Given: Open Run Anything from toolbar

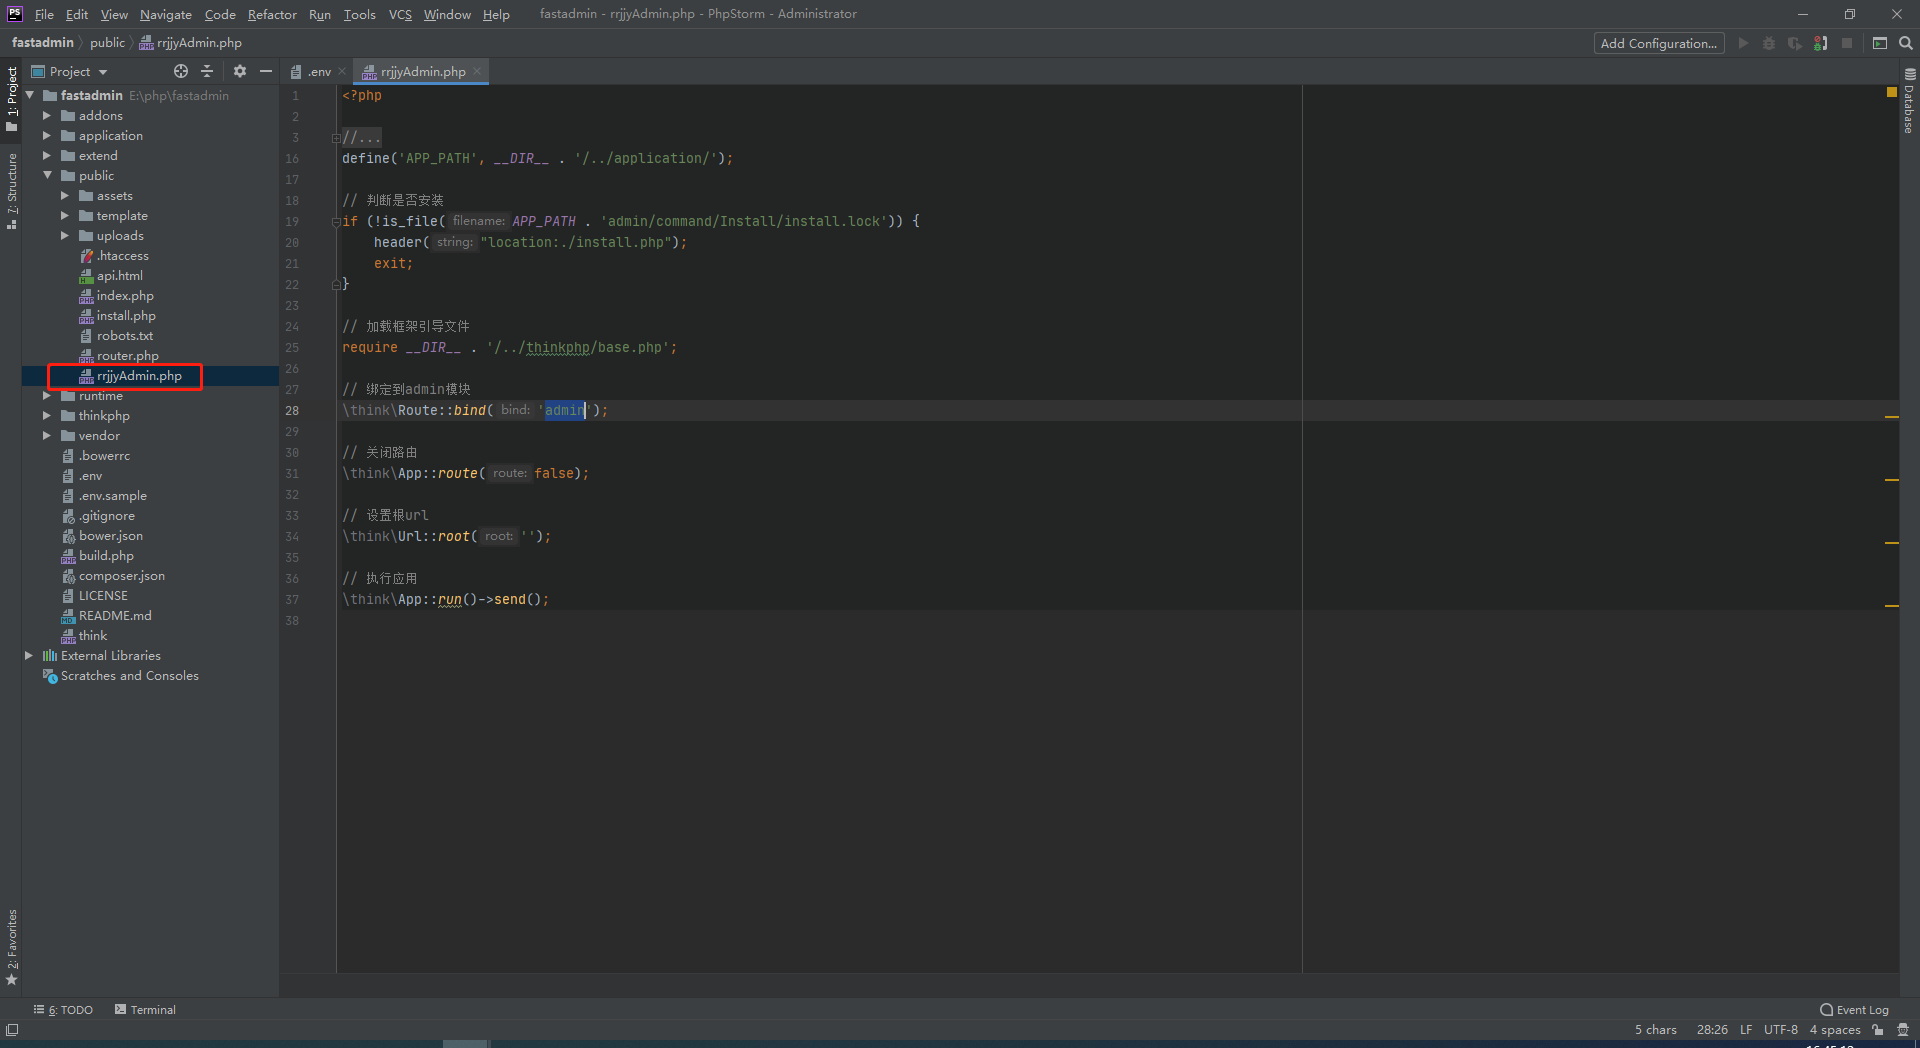Looking at the screenshot, I should tap(1880, 43).
